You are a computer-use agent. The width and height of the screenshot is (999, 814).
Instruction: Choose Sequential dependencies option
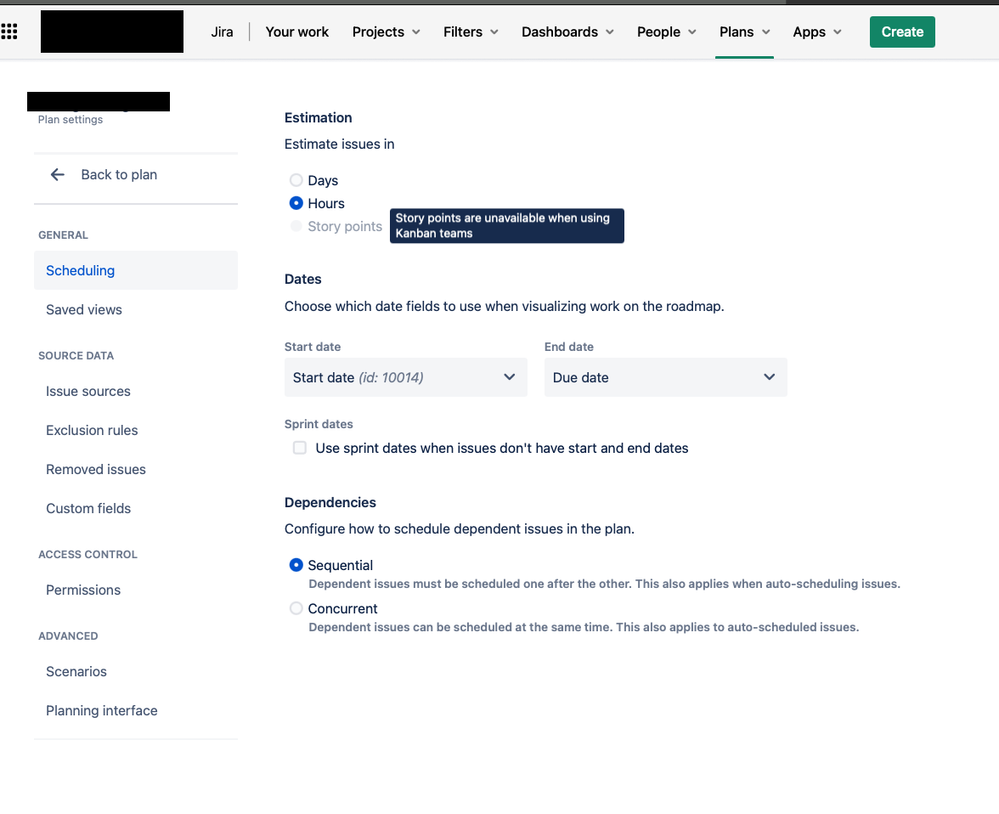click(296, 565)
